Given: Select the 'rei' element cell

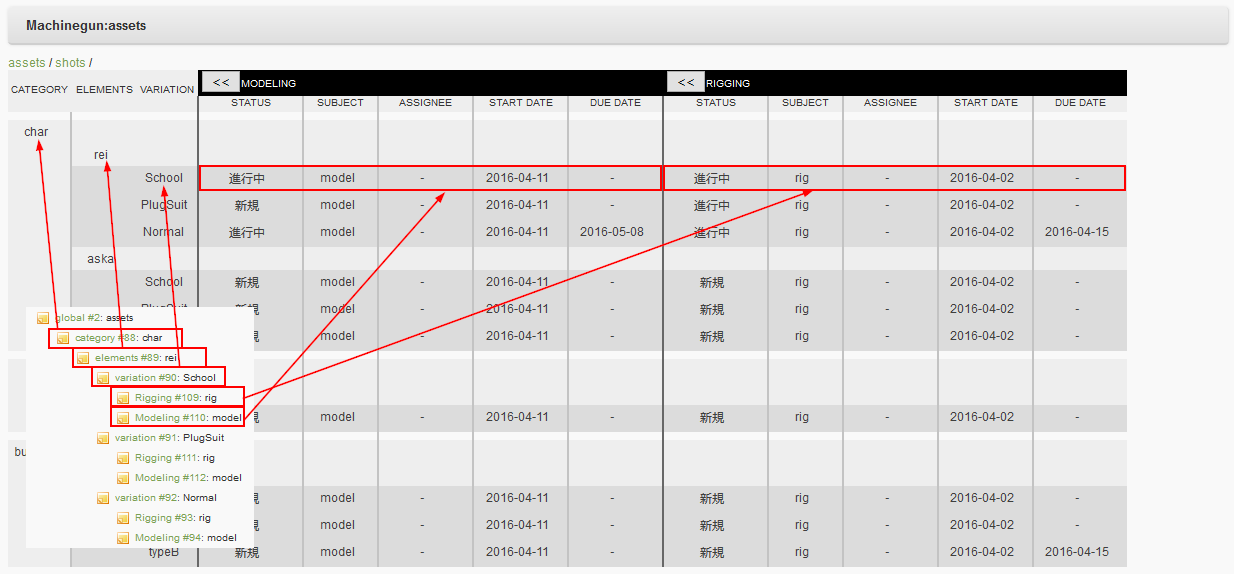Looking at the screenshot, I should click(x=101, y=155).
